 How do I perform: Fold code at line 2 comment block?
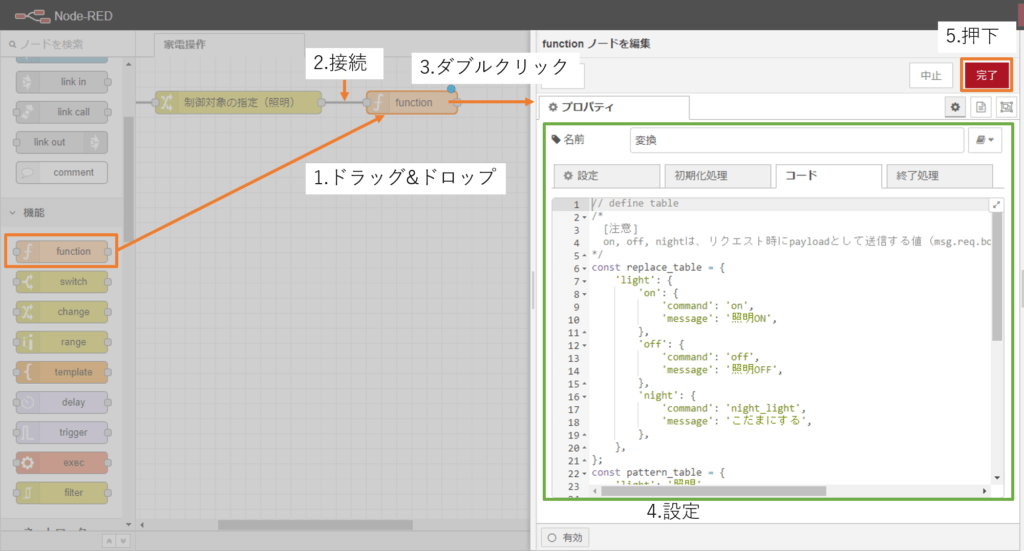pyautogui.click(x=584, y=217)
